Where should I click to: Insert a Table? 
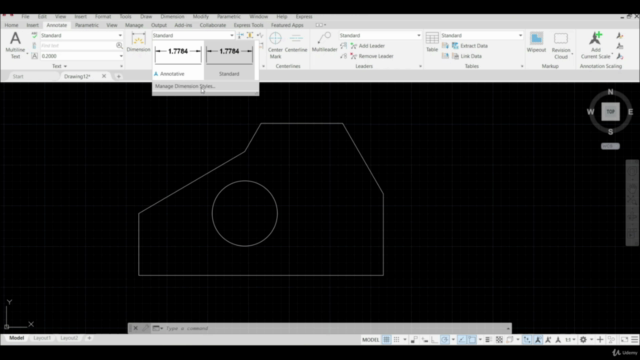432,42
